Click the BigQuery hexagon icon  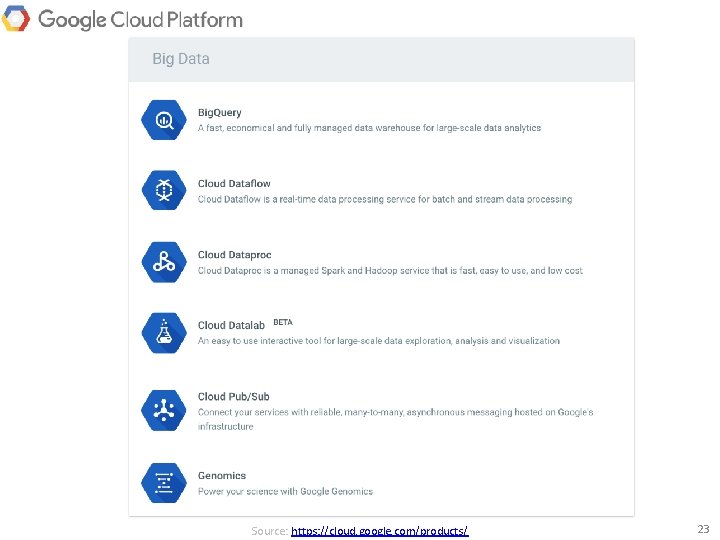(164, 120)
